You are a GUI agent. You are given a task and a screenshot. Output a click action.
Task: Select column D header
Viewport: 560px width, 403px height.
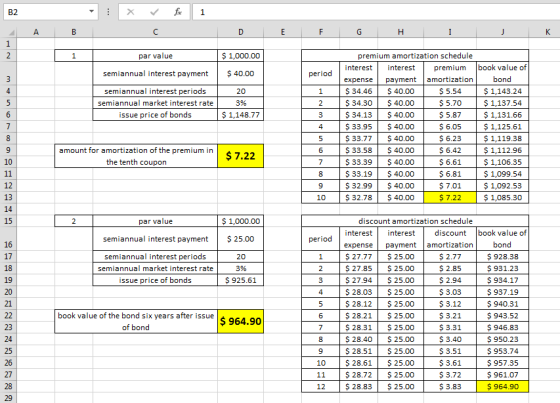[x=240, y=32]
